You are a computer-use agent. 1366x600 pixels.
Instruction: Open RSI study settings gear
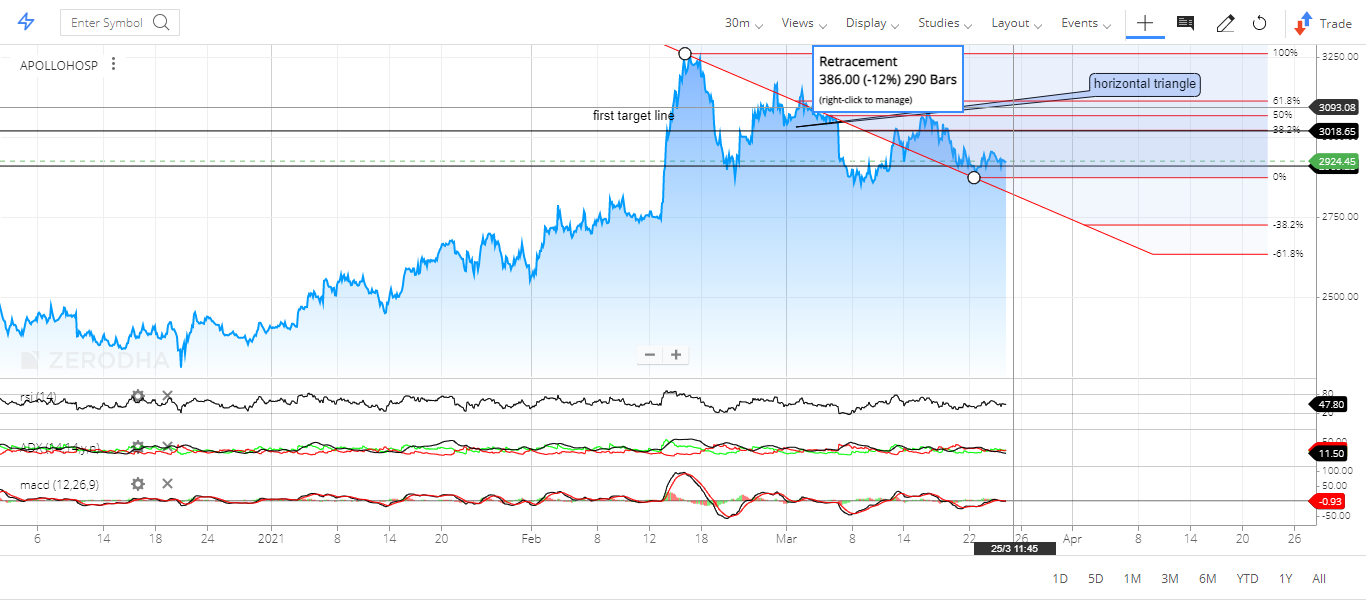pos(138,397)
